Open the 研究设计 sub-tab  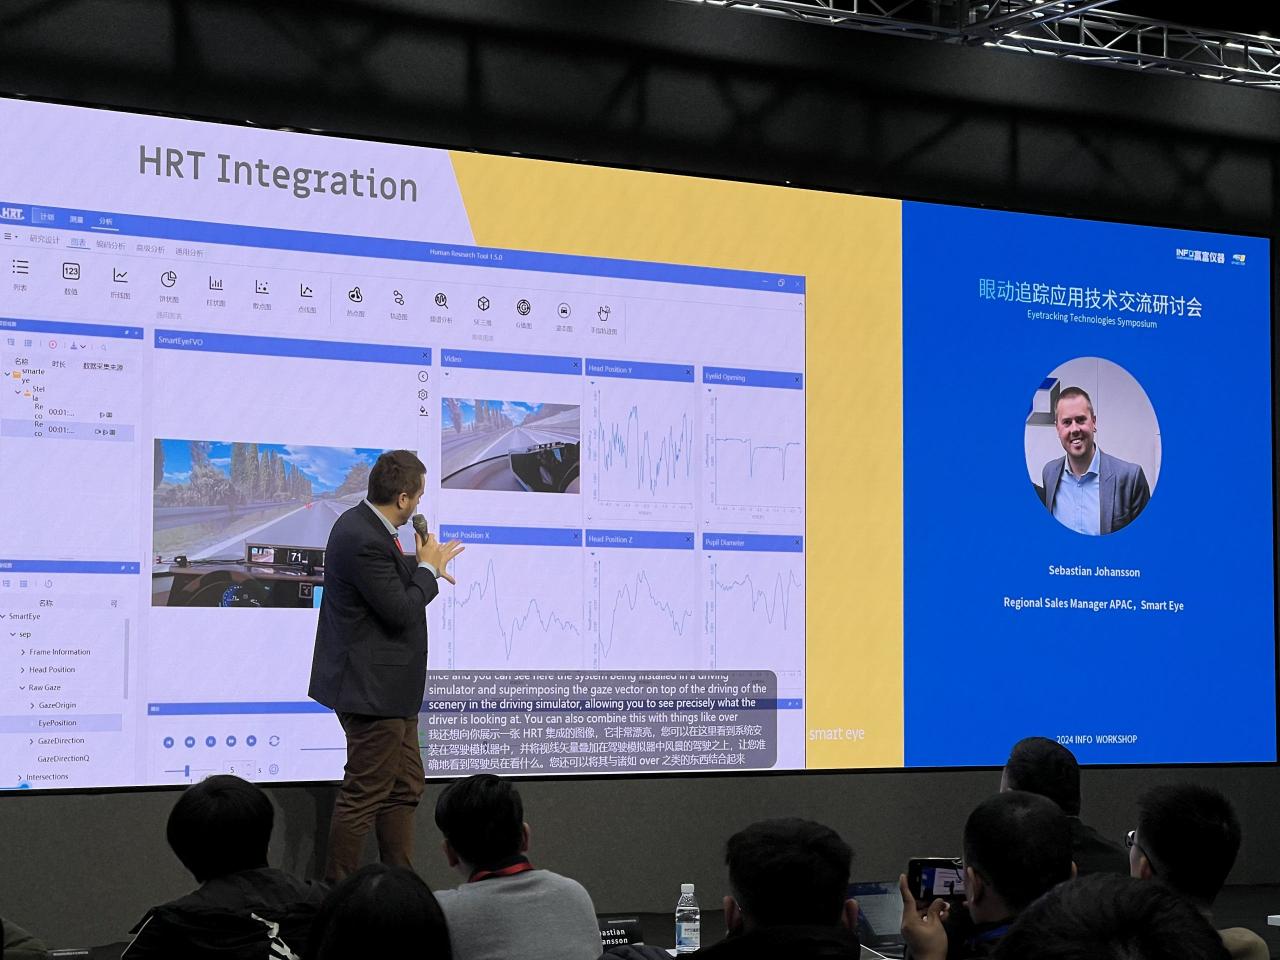pos(44,240)
